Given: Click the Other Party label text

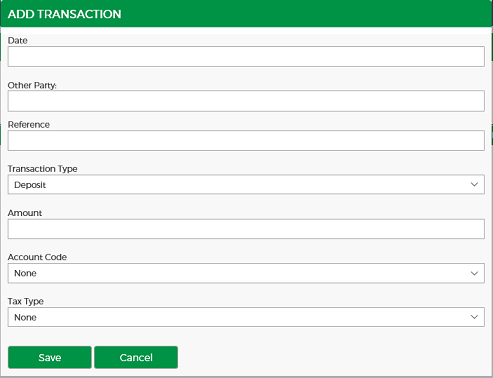Looking at the screenshot, I should coord(32,85).
